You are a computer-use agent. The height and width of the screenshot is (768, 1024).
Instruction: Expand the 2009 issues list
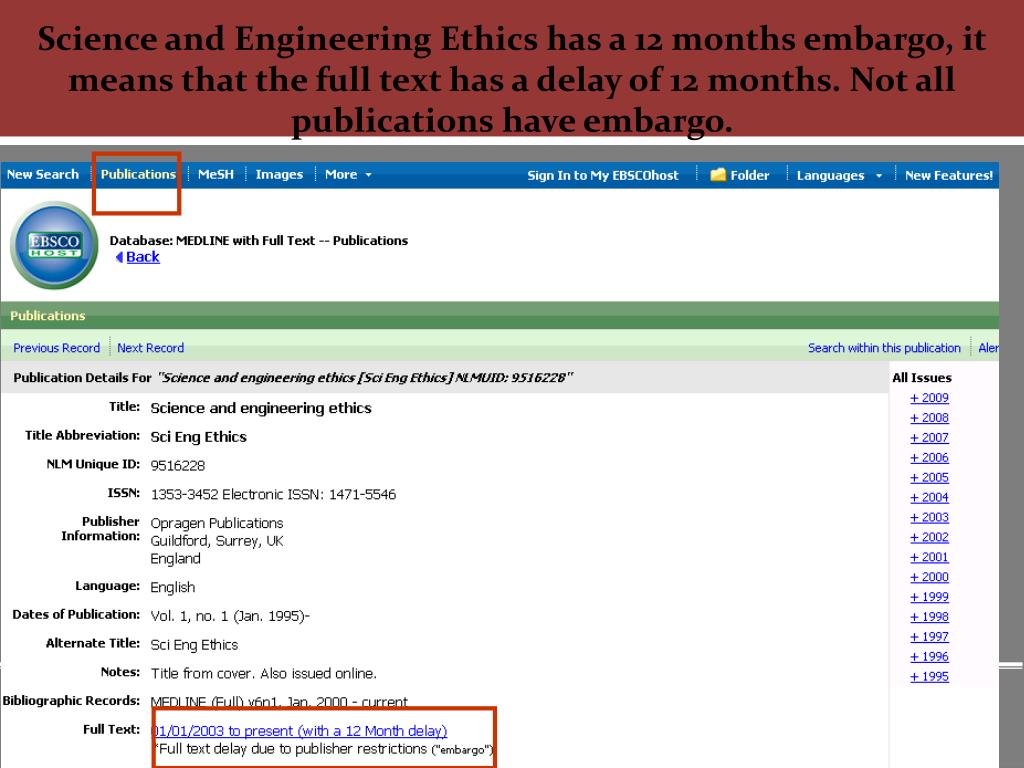[x=929, y=398]
